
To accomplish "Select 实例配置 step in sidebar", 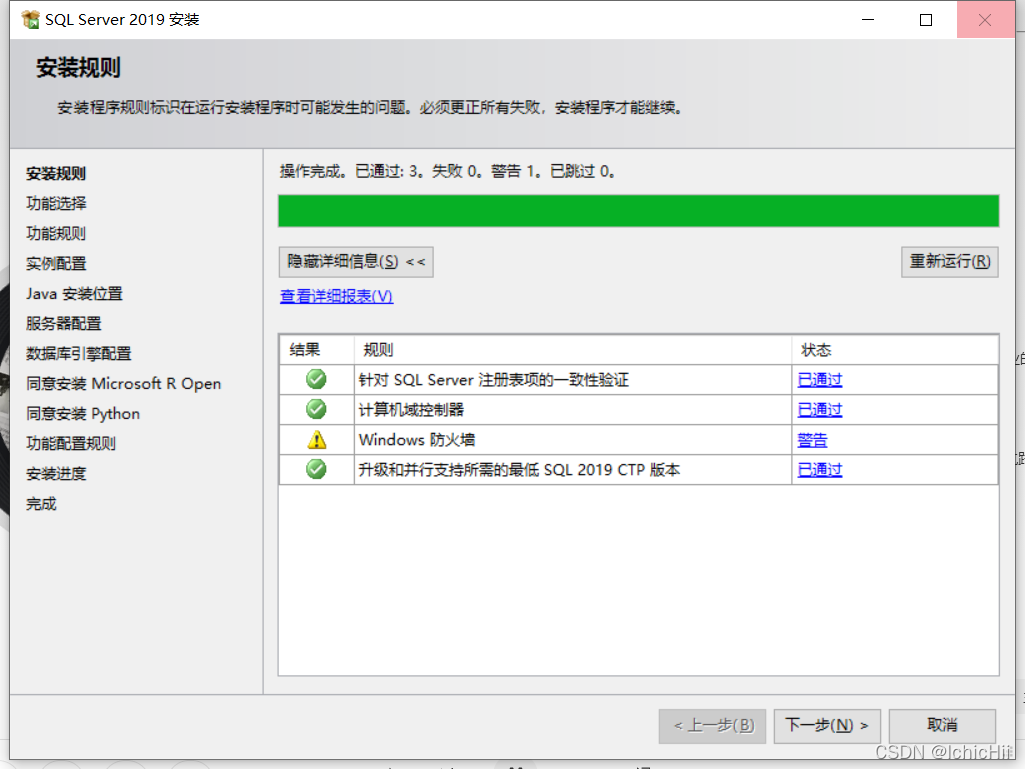I will tap(56, 264).
